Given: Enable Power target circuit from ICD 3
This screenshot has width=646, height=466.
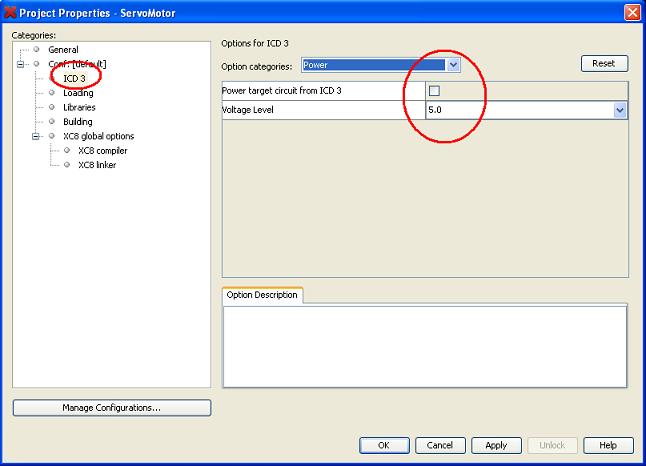Looking at the screenshot, I should click(434, 91).
